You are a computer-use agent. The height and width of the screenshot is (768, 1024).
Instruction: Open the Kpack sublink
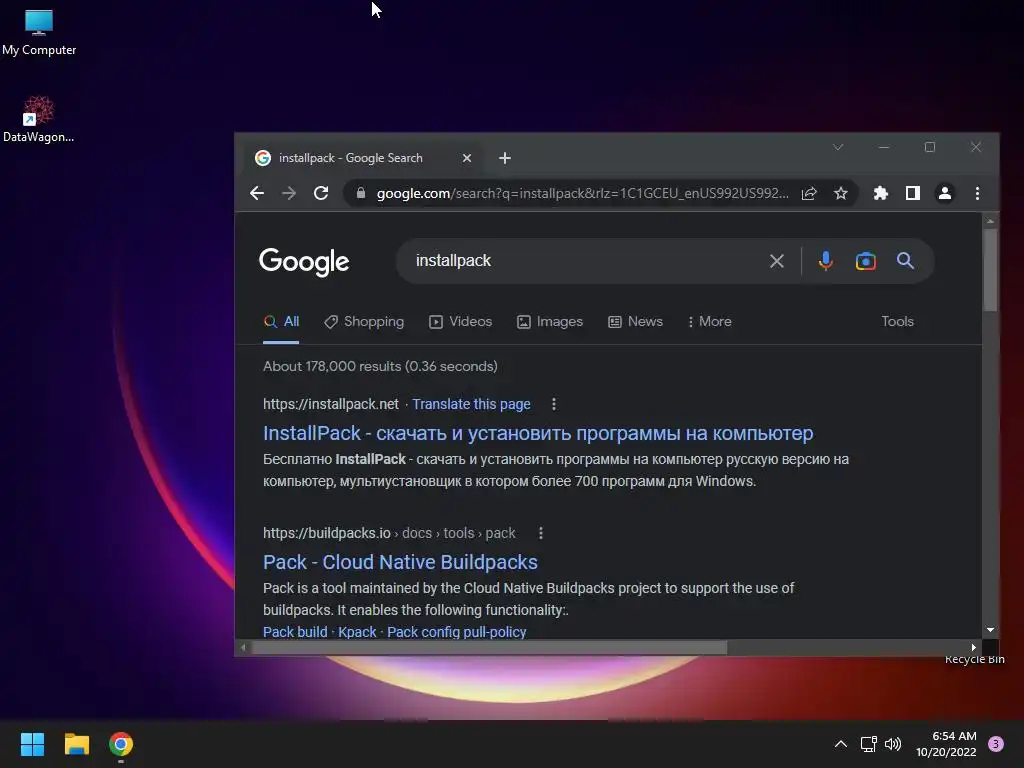[357, 632]
